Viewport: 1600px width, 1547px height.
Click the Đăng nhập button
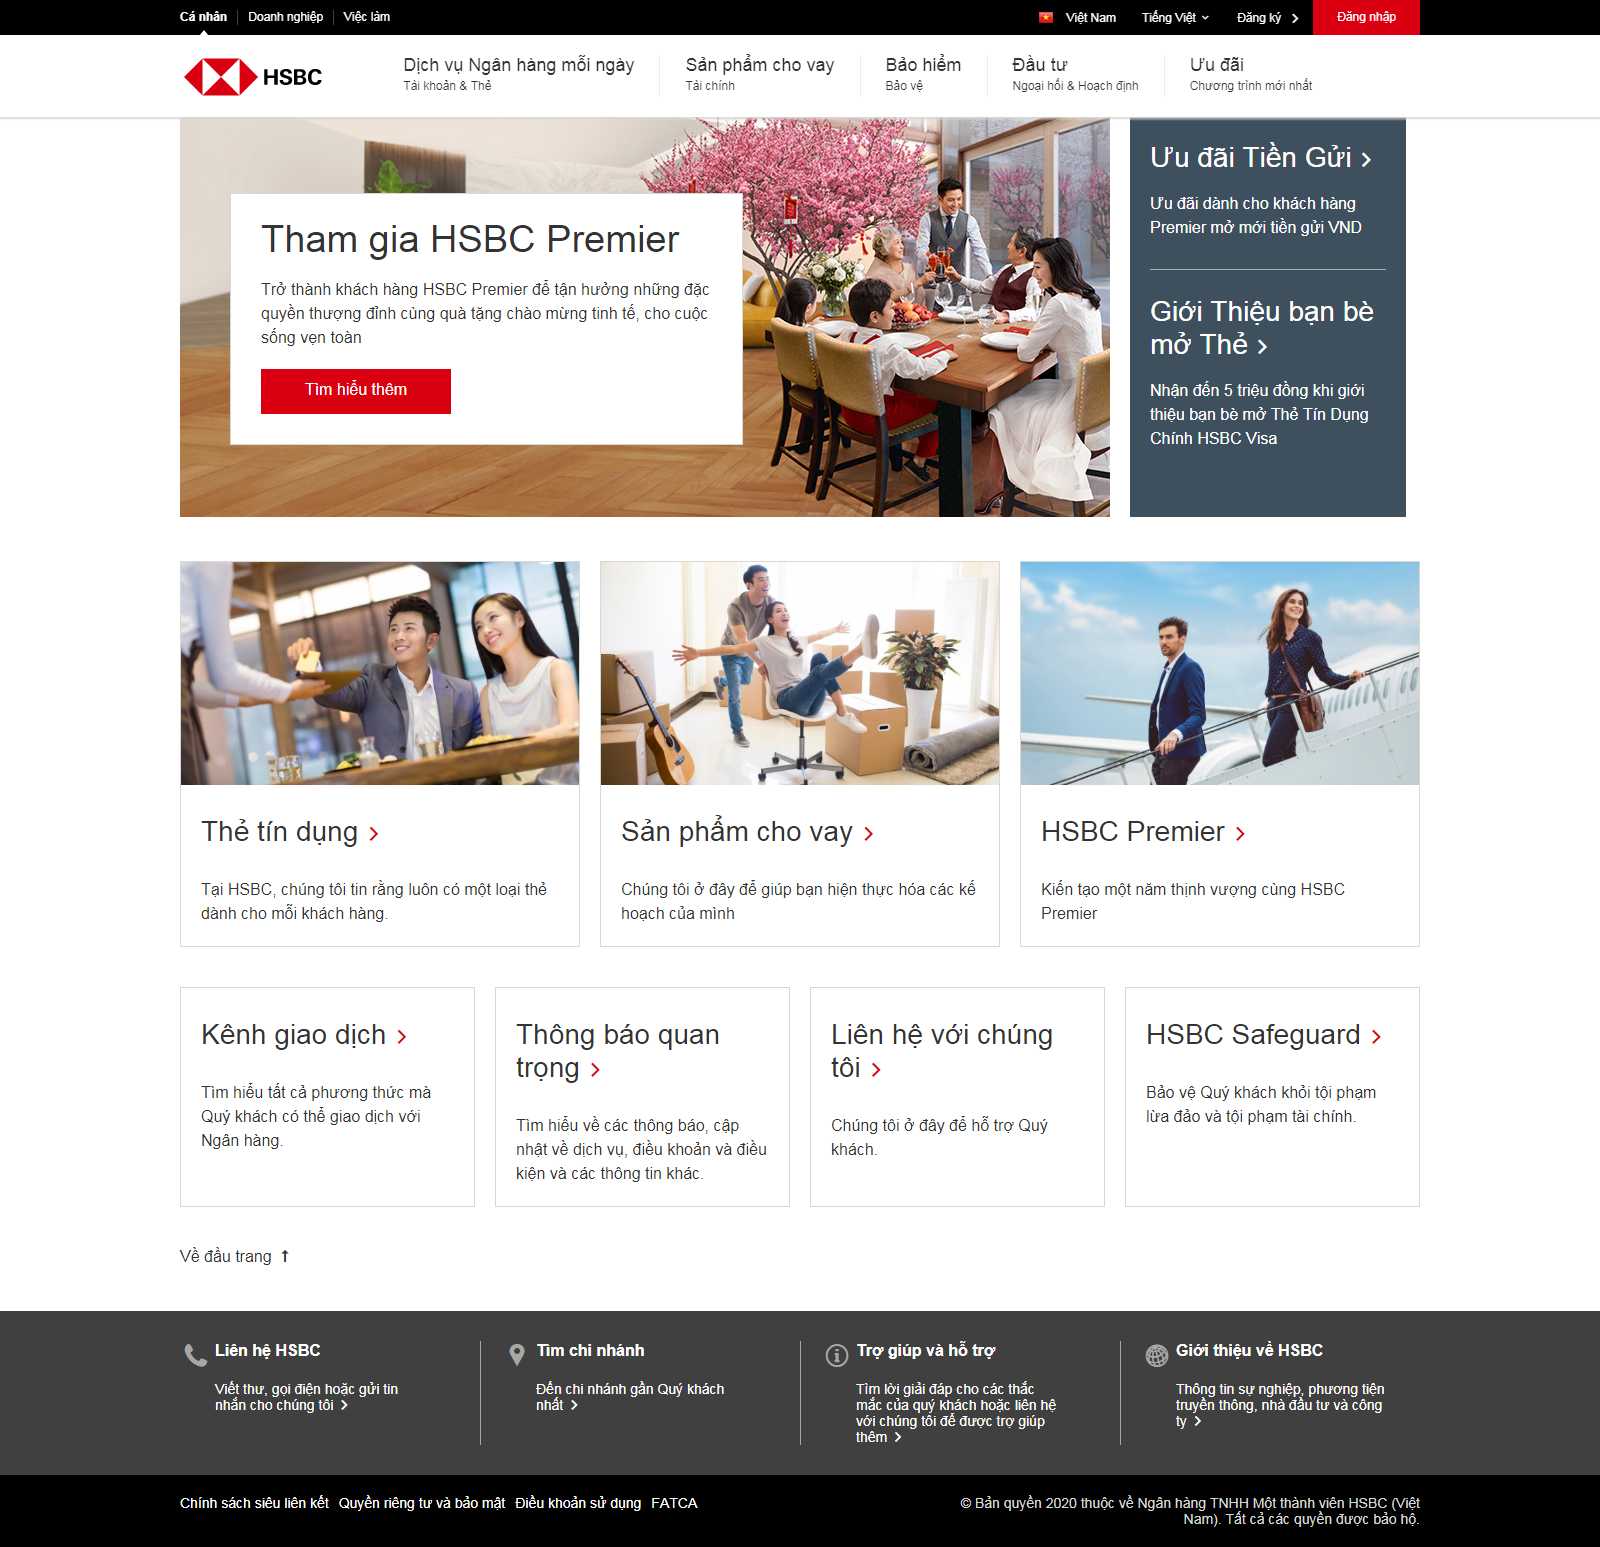tap(1368, 17)
